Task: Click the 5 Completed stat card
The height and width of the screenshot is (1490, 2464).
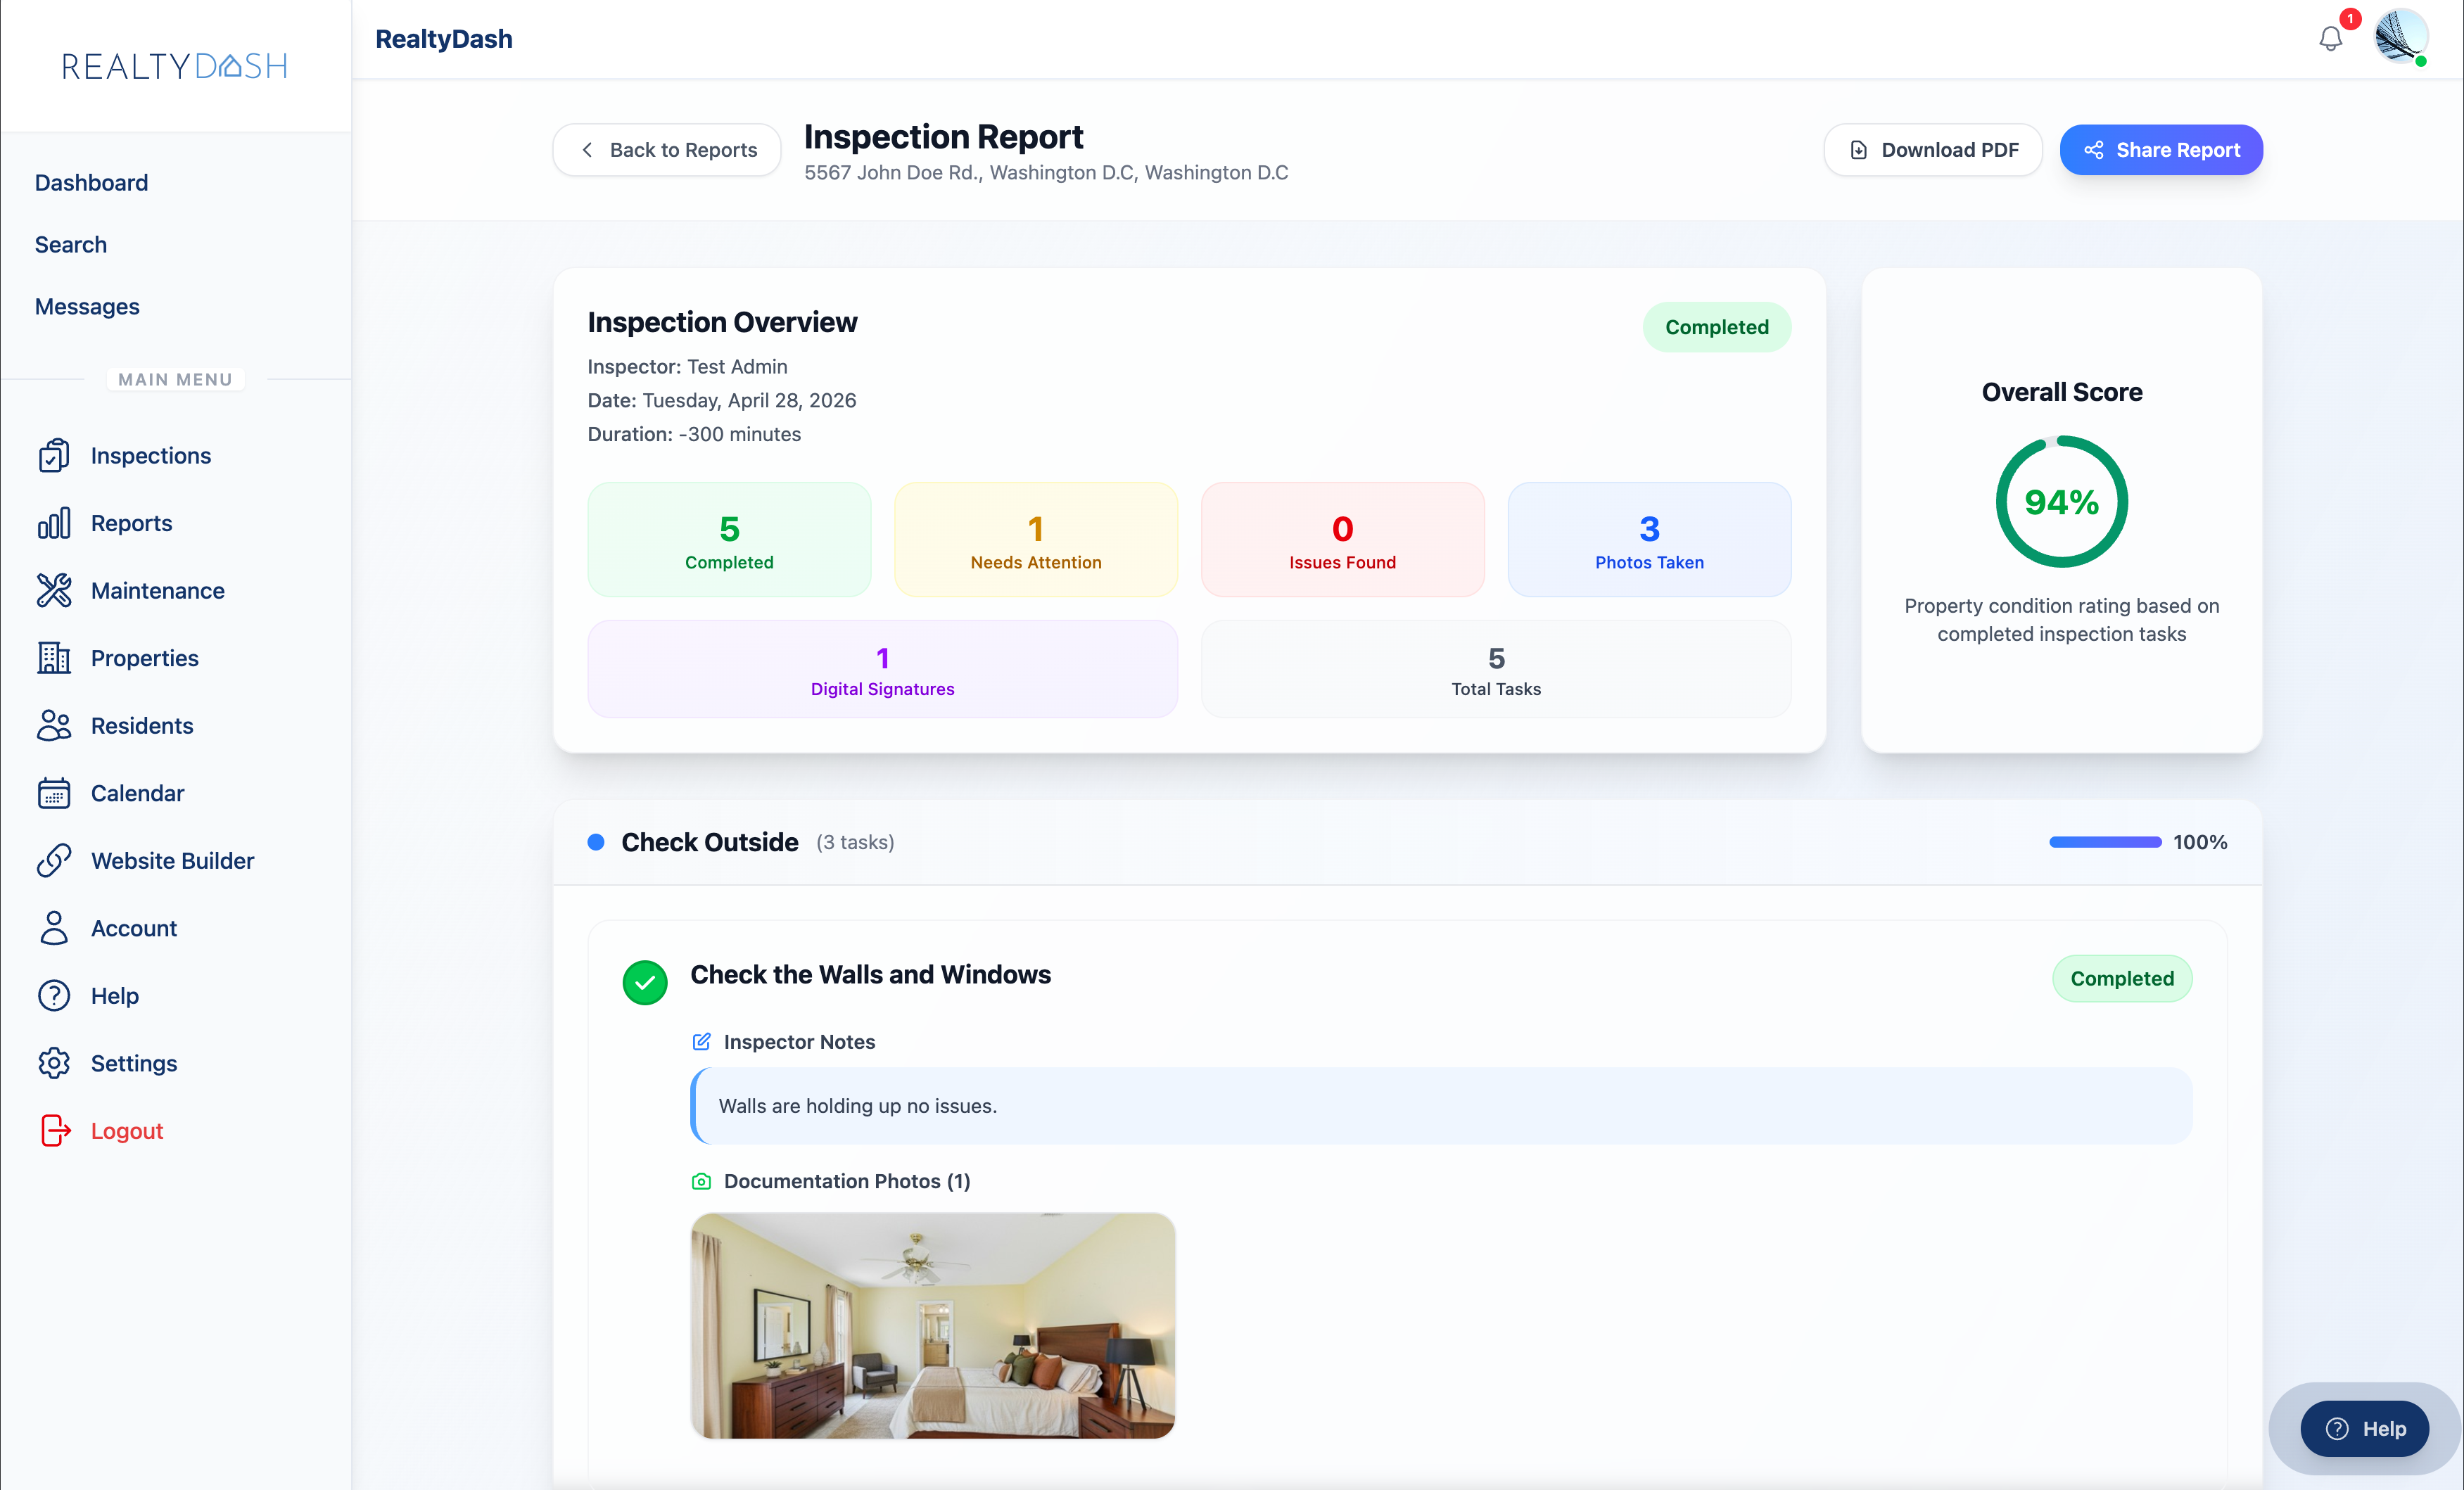Action: coord(729,540)
